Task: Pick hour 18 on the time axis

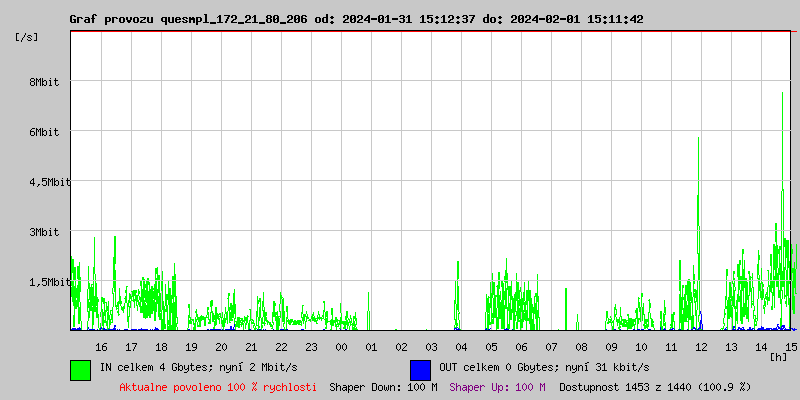Action: [x=161, y=346]
